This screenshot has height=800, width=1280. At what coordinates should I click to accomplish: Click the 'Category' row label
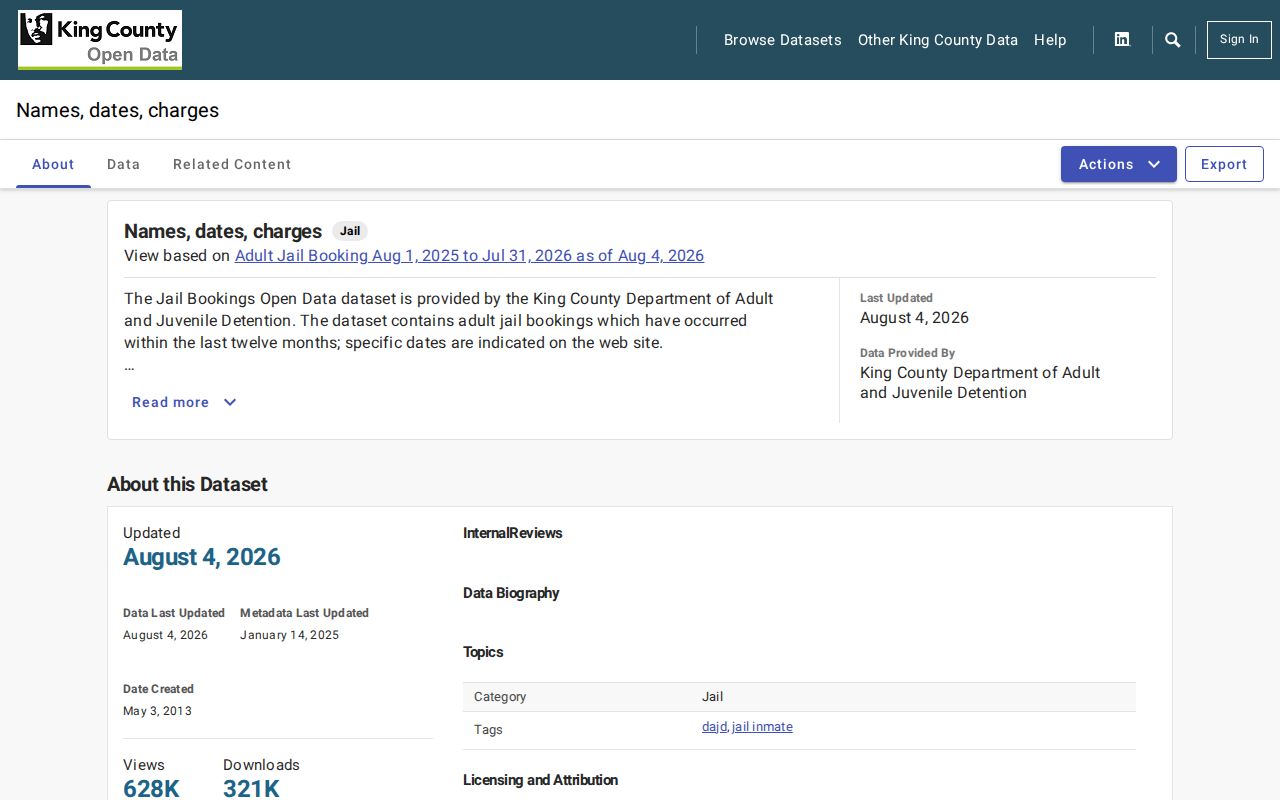pos(500,697)
